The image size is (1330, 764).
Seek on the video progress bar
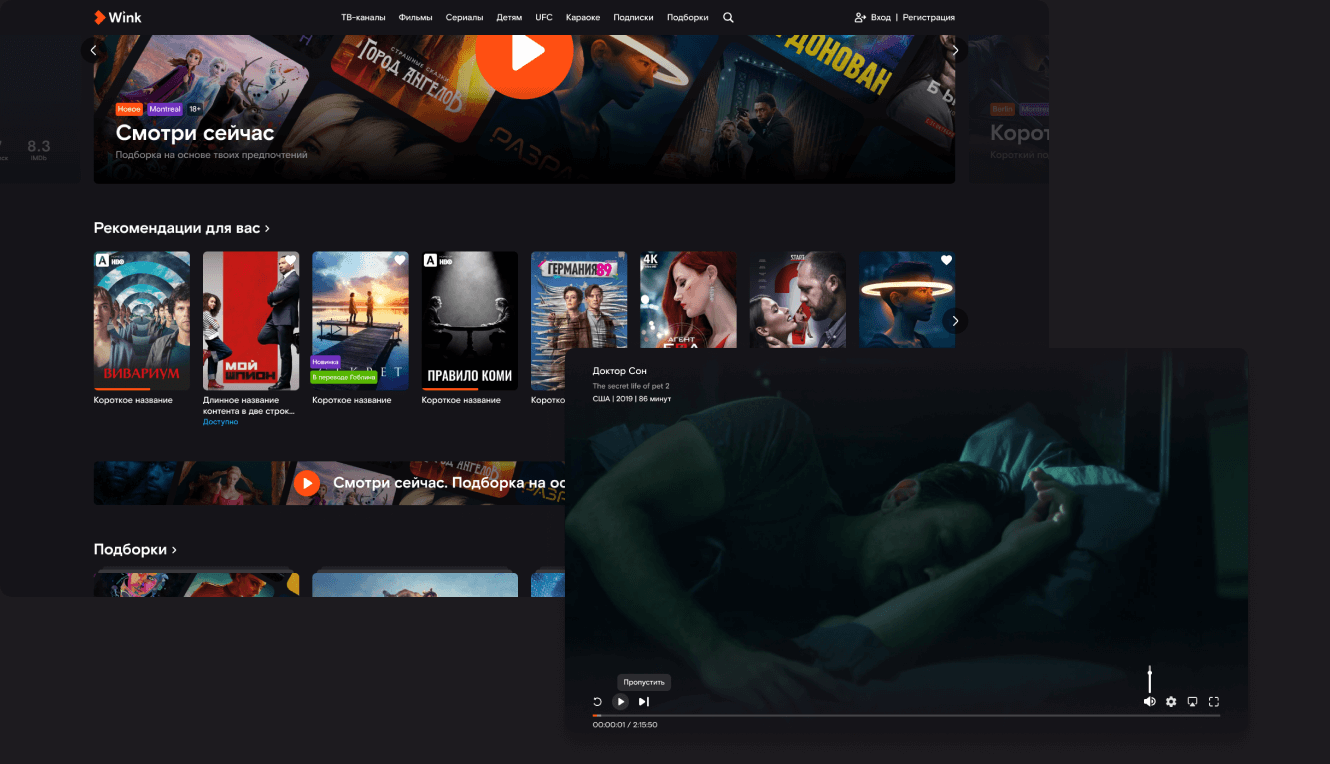(x=906, y=715)
